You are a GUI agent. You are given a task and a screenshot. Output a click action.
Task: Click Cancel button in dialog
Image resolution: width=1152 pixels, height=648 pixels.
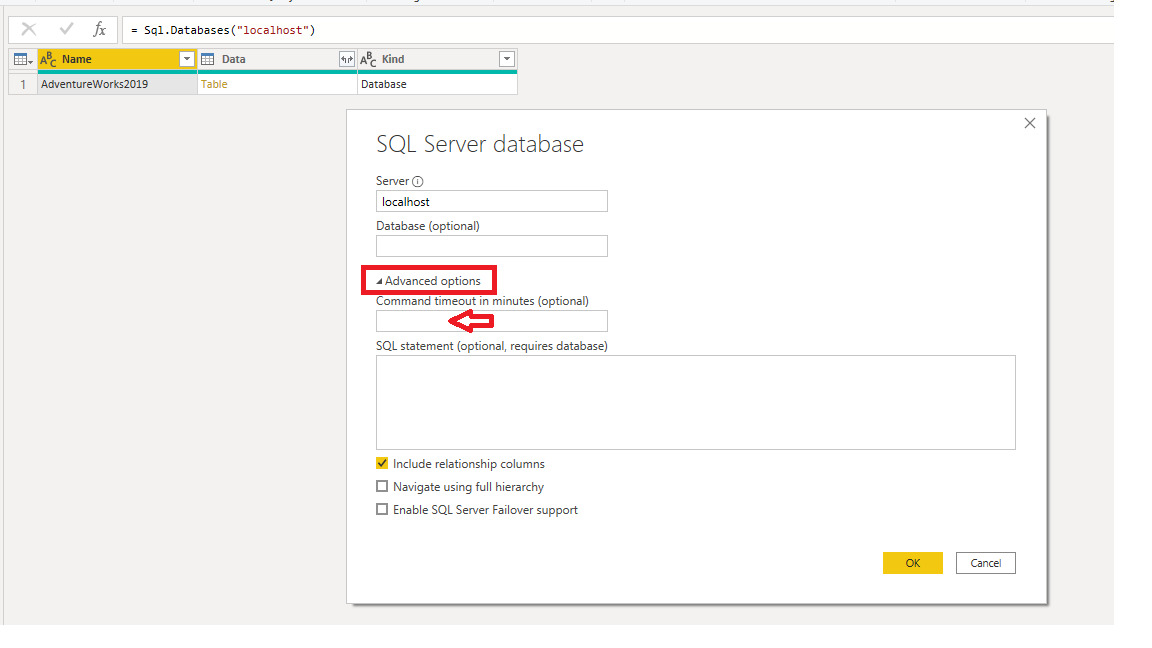tap(985, 563)
